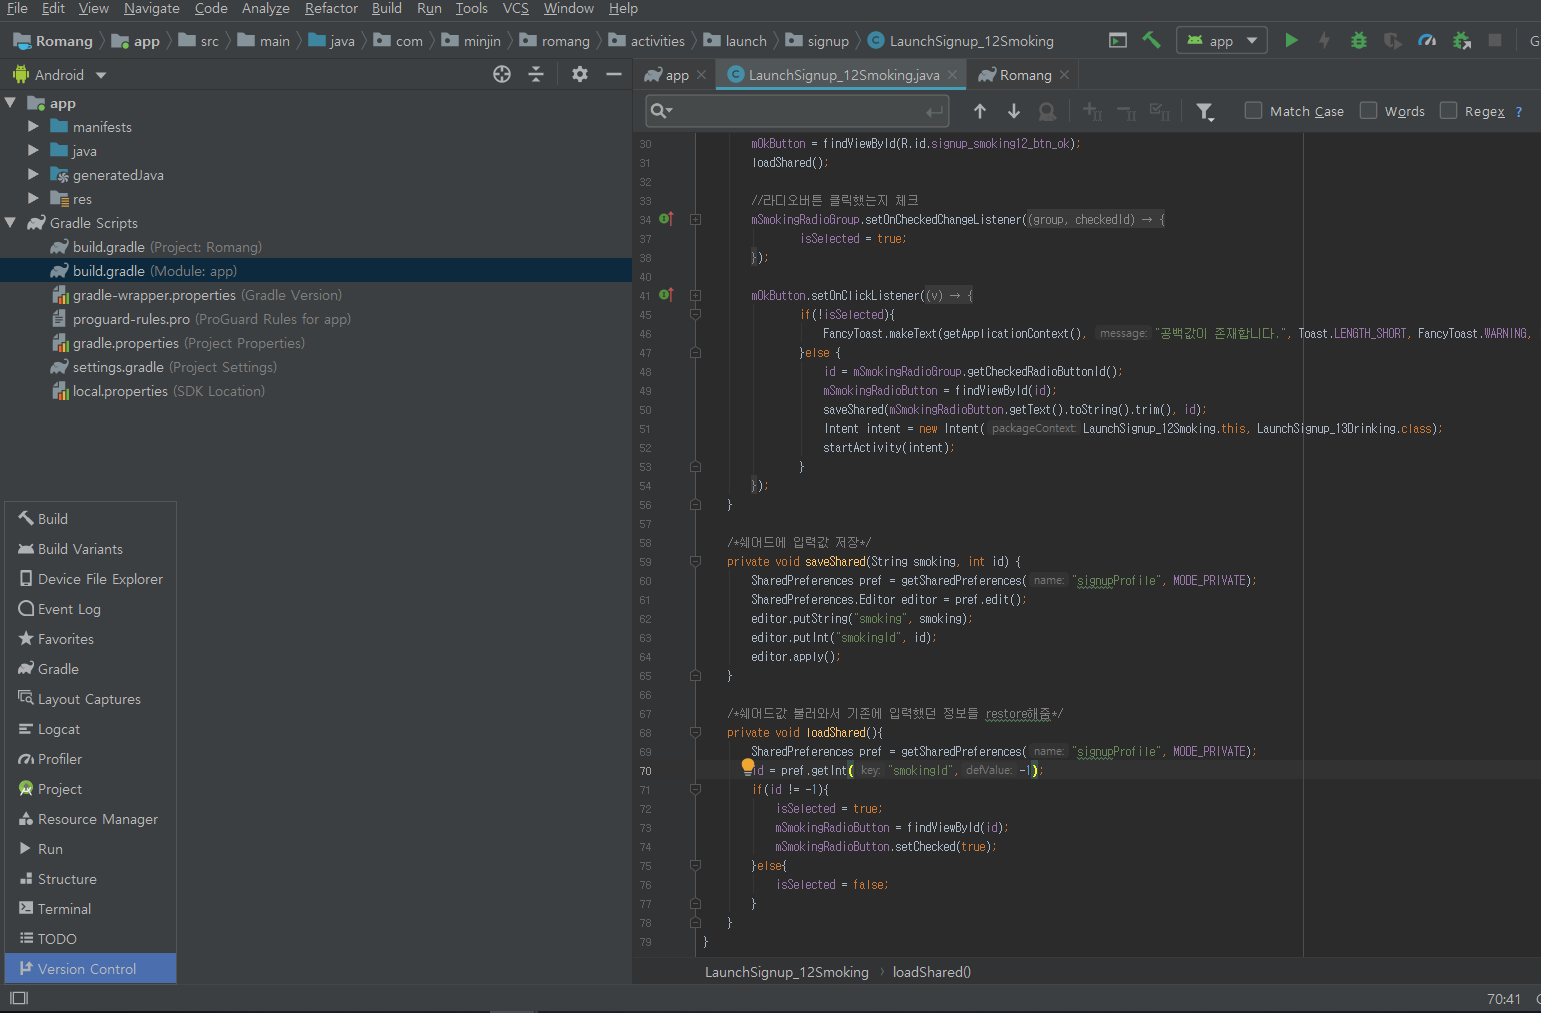Image resolution: width=1541 pixels, height=1013 pixels.
Task: Start debugging with the green bug icon
Action: pyautogui.click(x=1358, y=41)
